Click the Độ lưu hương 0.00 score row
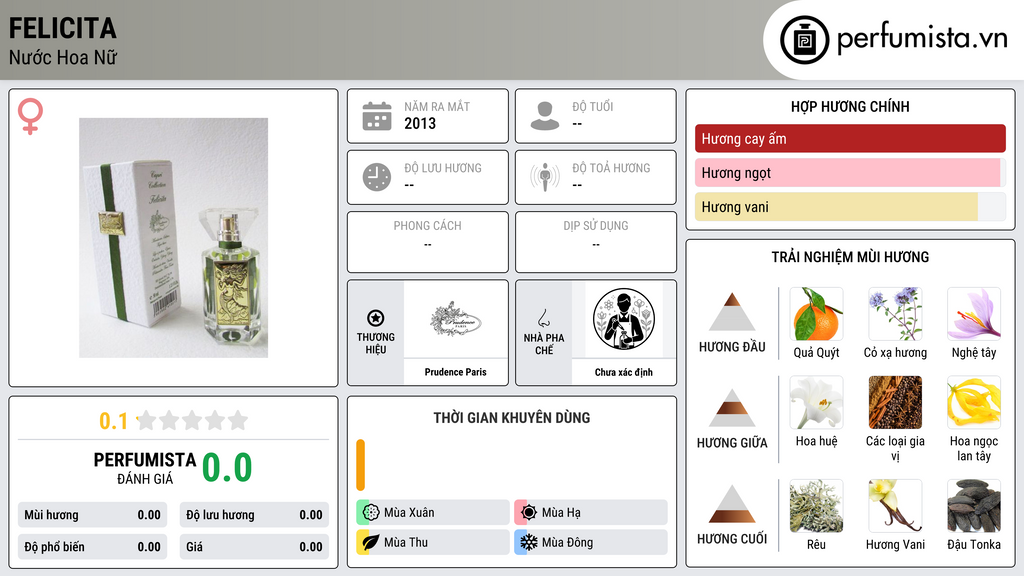 254,515
